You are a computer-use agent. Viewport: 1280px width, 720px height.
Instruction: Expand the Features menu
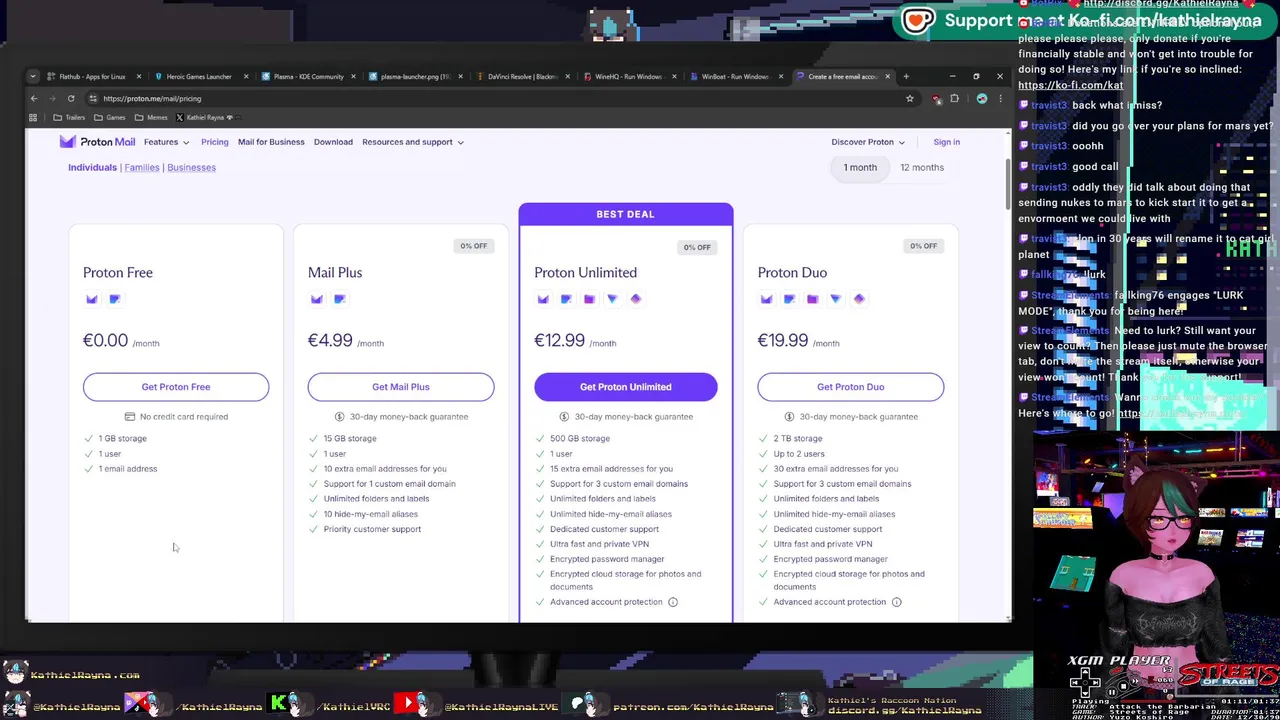coord(166,142)
